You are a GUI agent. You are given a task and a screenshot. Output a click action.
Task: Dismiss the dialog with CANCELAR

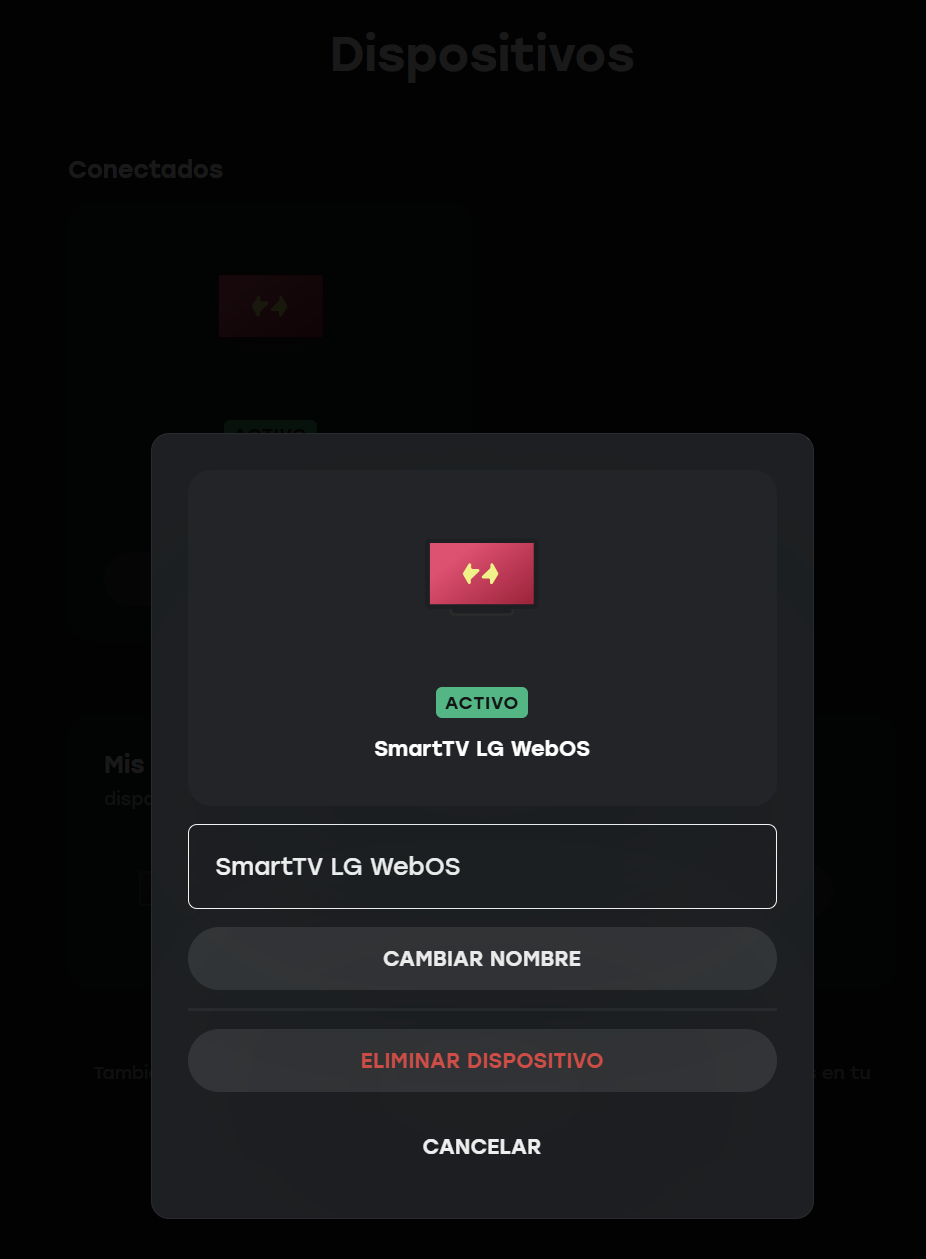pos(482,1147)
